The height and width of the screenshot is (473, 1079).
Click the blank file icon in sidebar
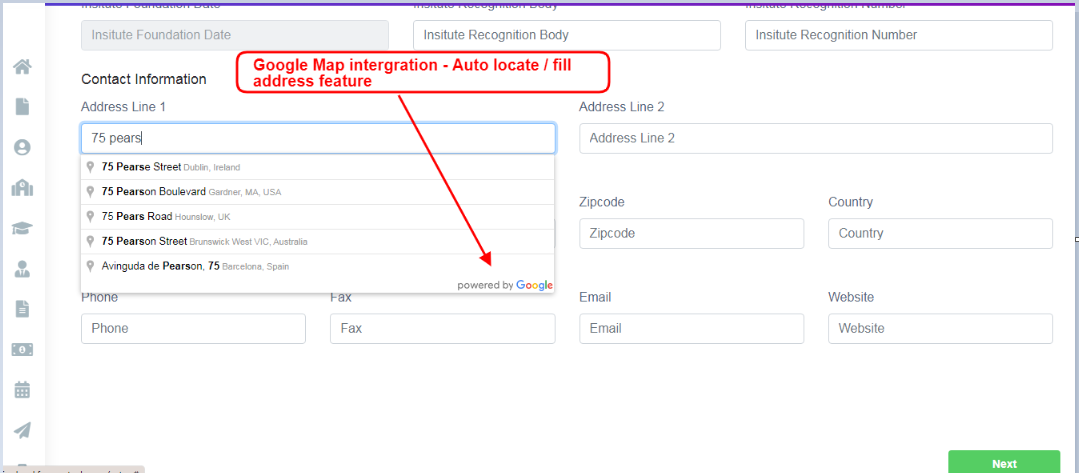[x=23, y=106]
